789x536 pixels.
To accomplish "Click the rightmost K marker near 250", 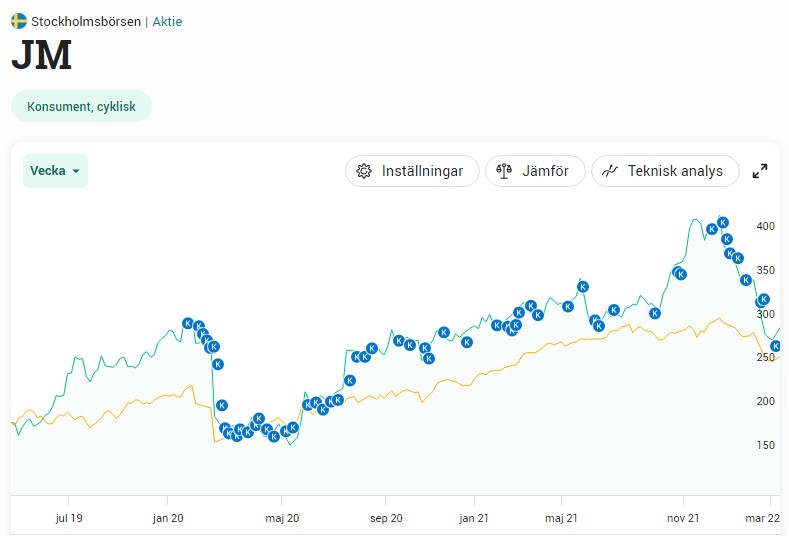I will [x=775, y=346].
